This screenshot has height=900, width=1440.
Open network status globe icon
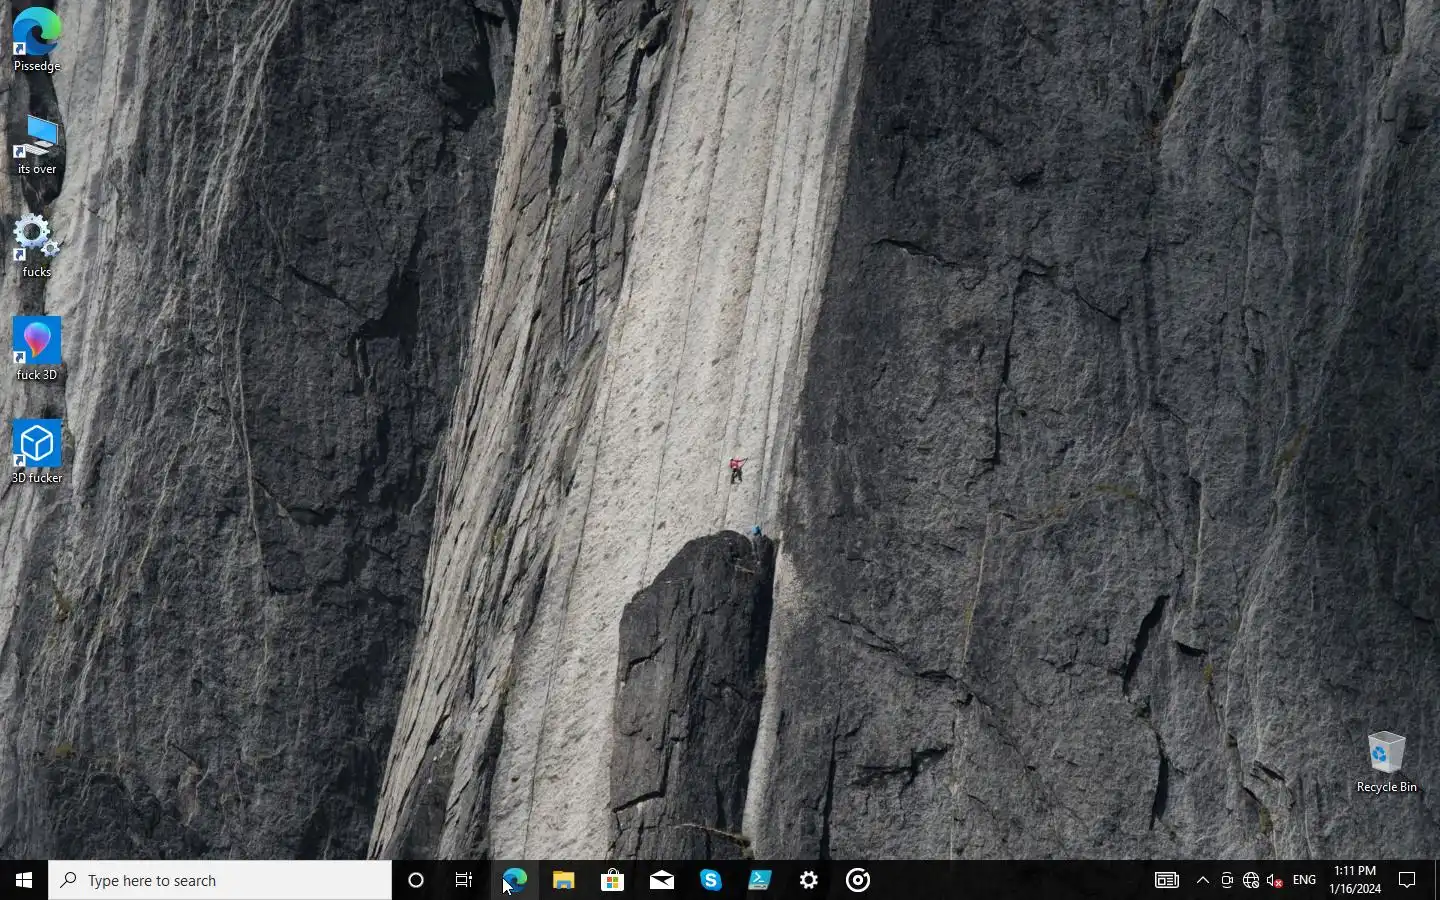pos(1251,880)
